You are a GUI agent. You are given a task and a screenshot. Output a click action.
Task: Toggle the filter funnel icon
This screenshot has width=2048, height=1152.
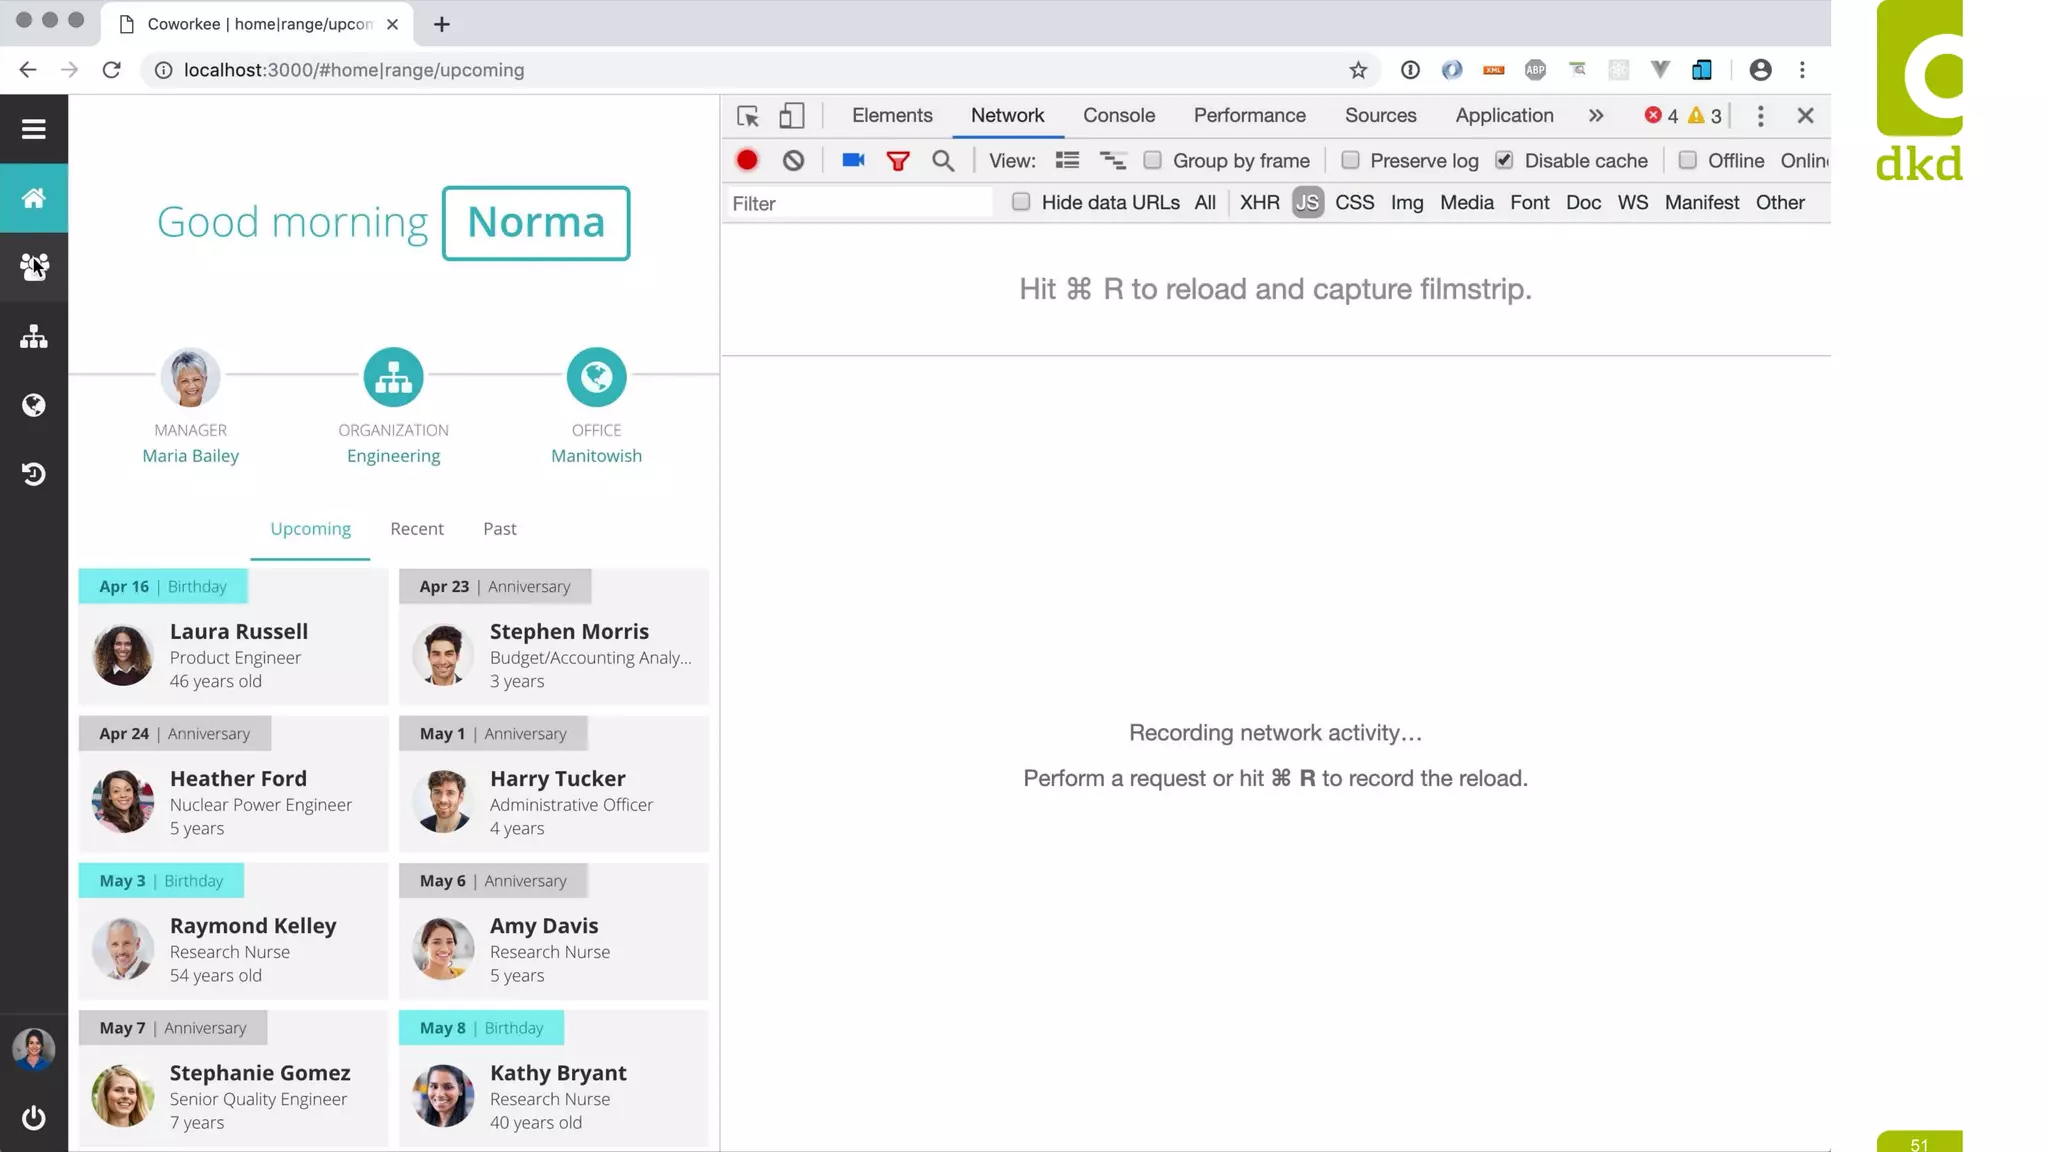[898, 160]
